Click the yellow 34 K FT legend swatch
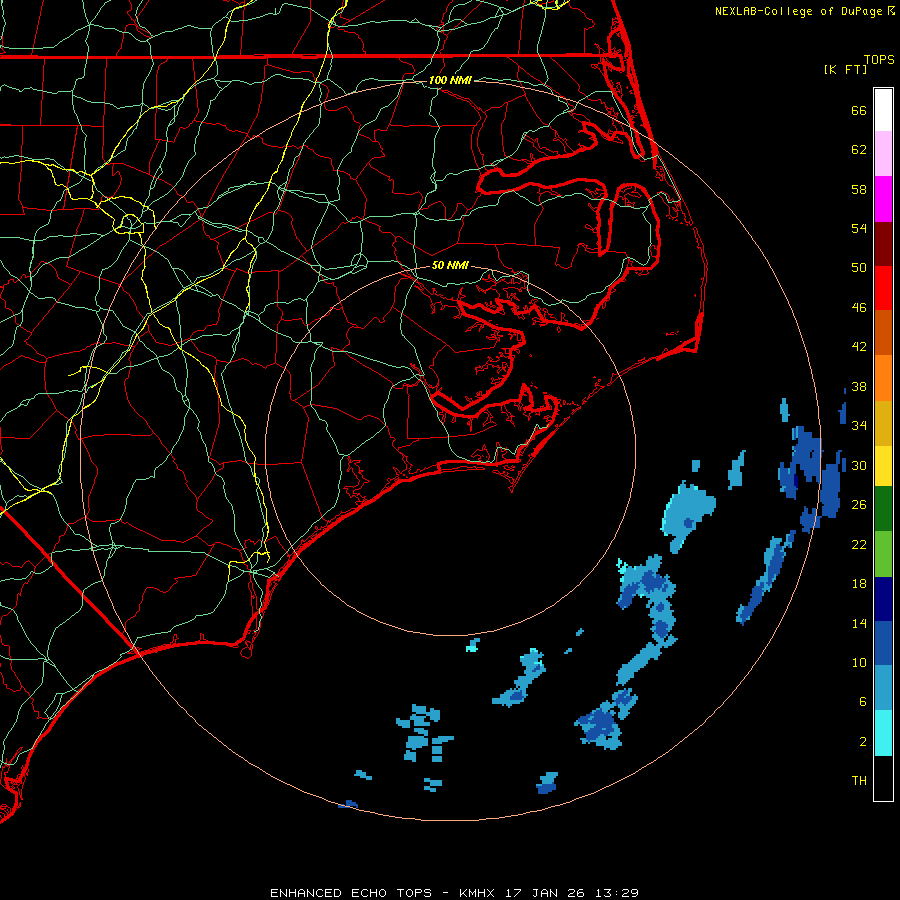Screen dimensions: 900x900 click(883, 465)
